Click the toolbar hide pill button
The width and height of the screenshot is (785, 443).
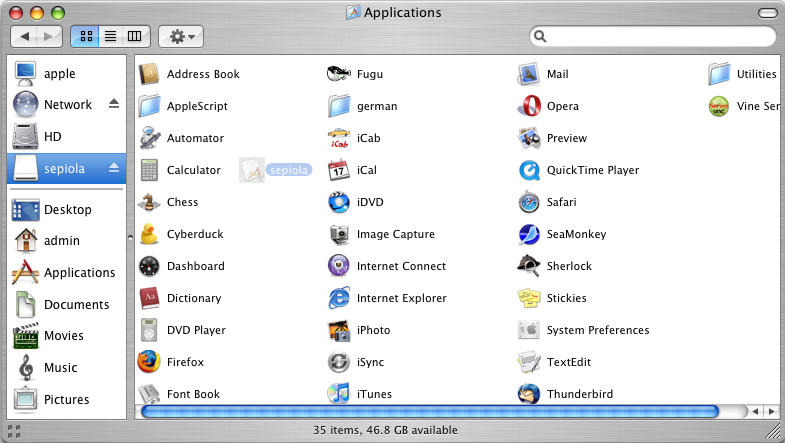[x=767, y=13]
